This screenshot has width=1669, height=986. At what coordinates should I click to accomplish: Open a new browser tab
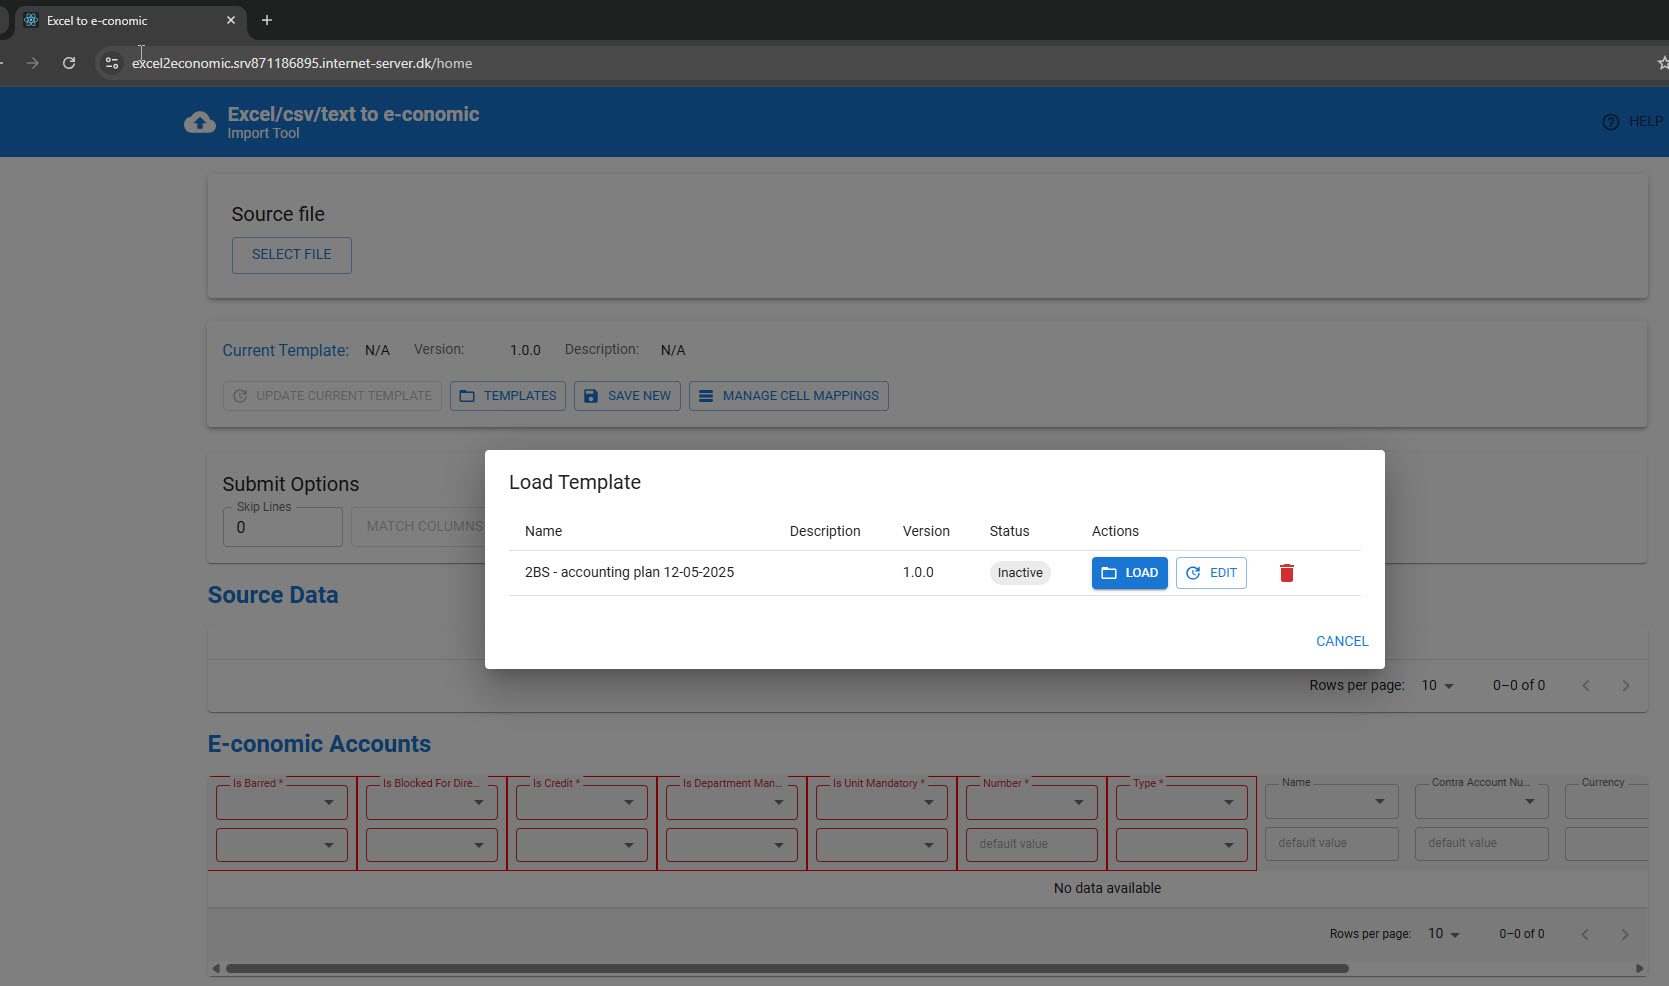(267, 20)
